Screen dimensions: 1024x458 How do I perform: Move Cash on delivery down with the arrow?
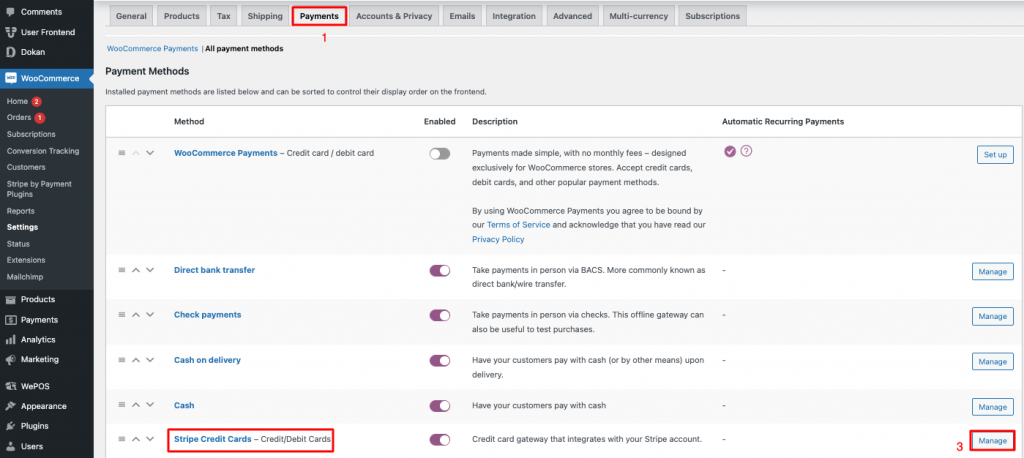pyautogui.click(x=150, y=360)
